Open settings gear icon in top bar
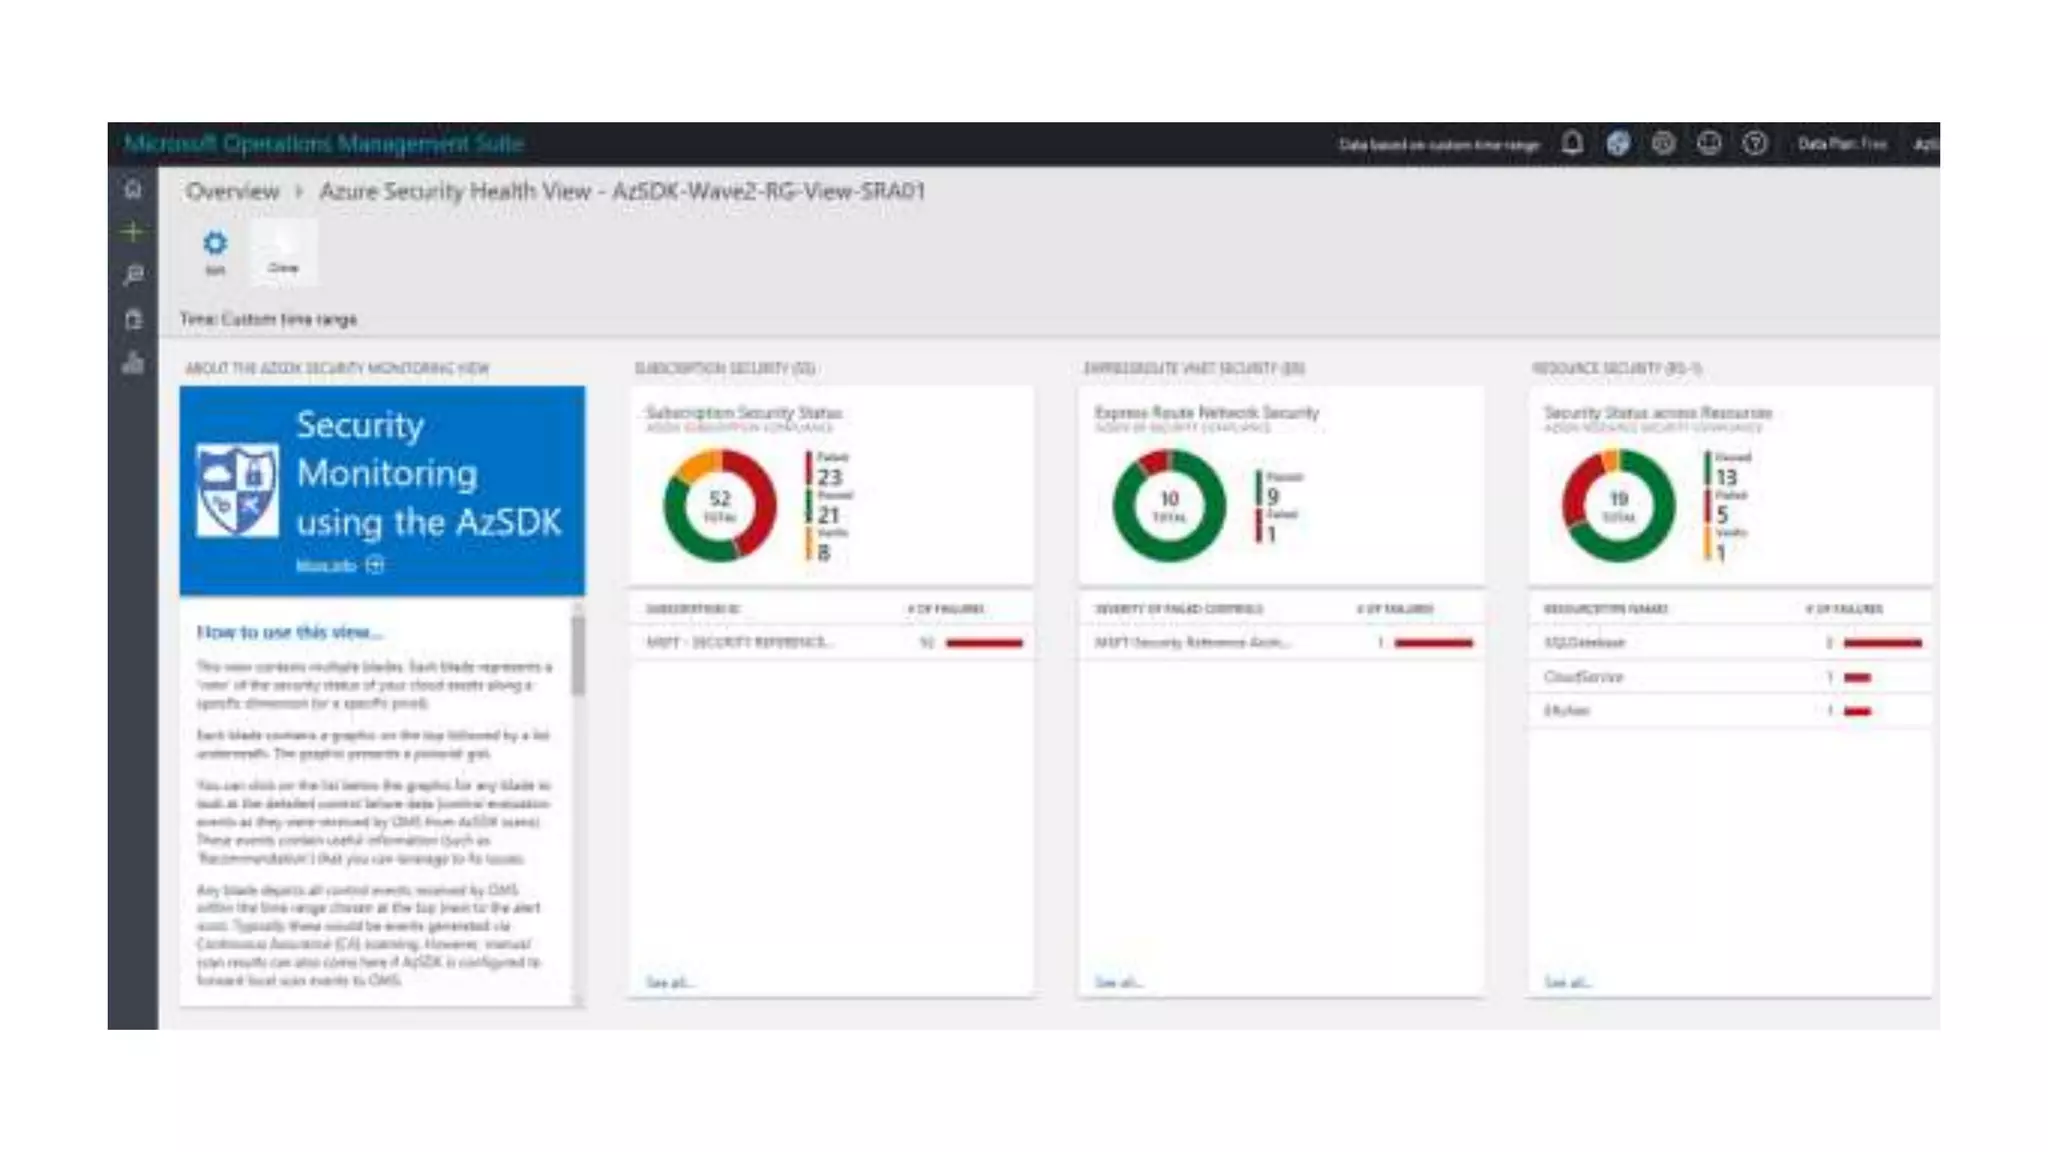 1663,144
